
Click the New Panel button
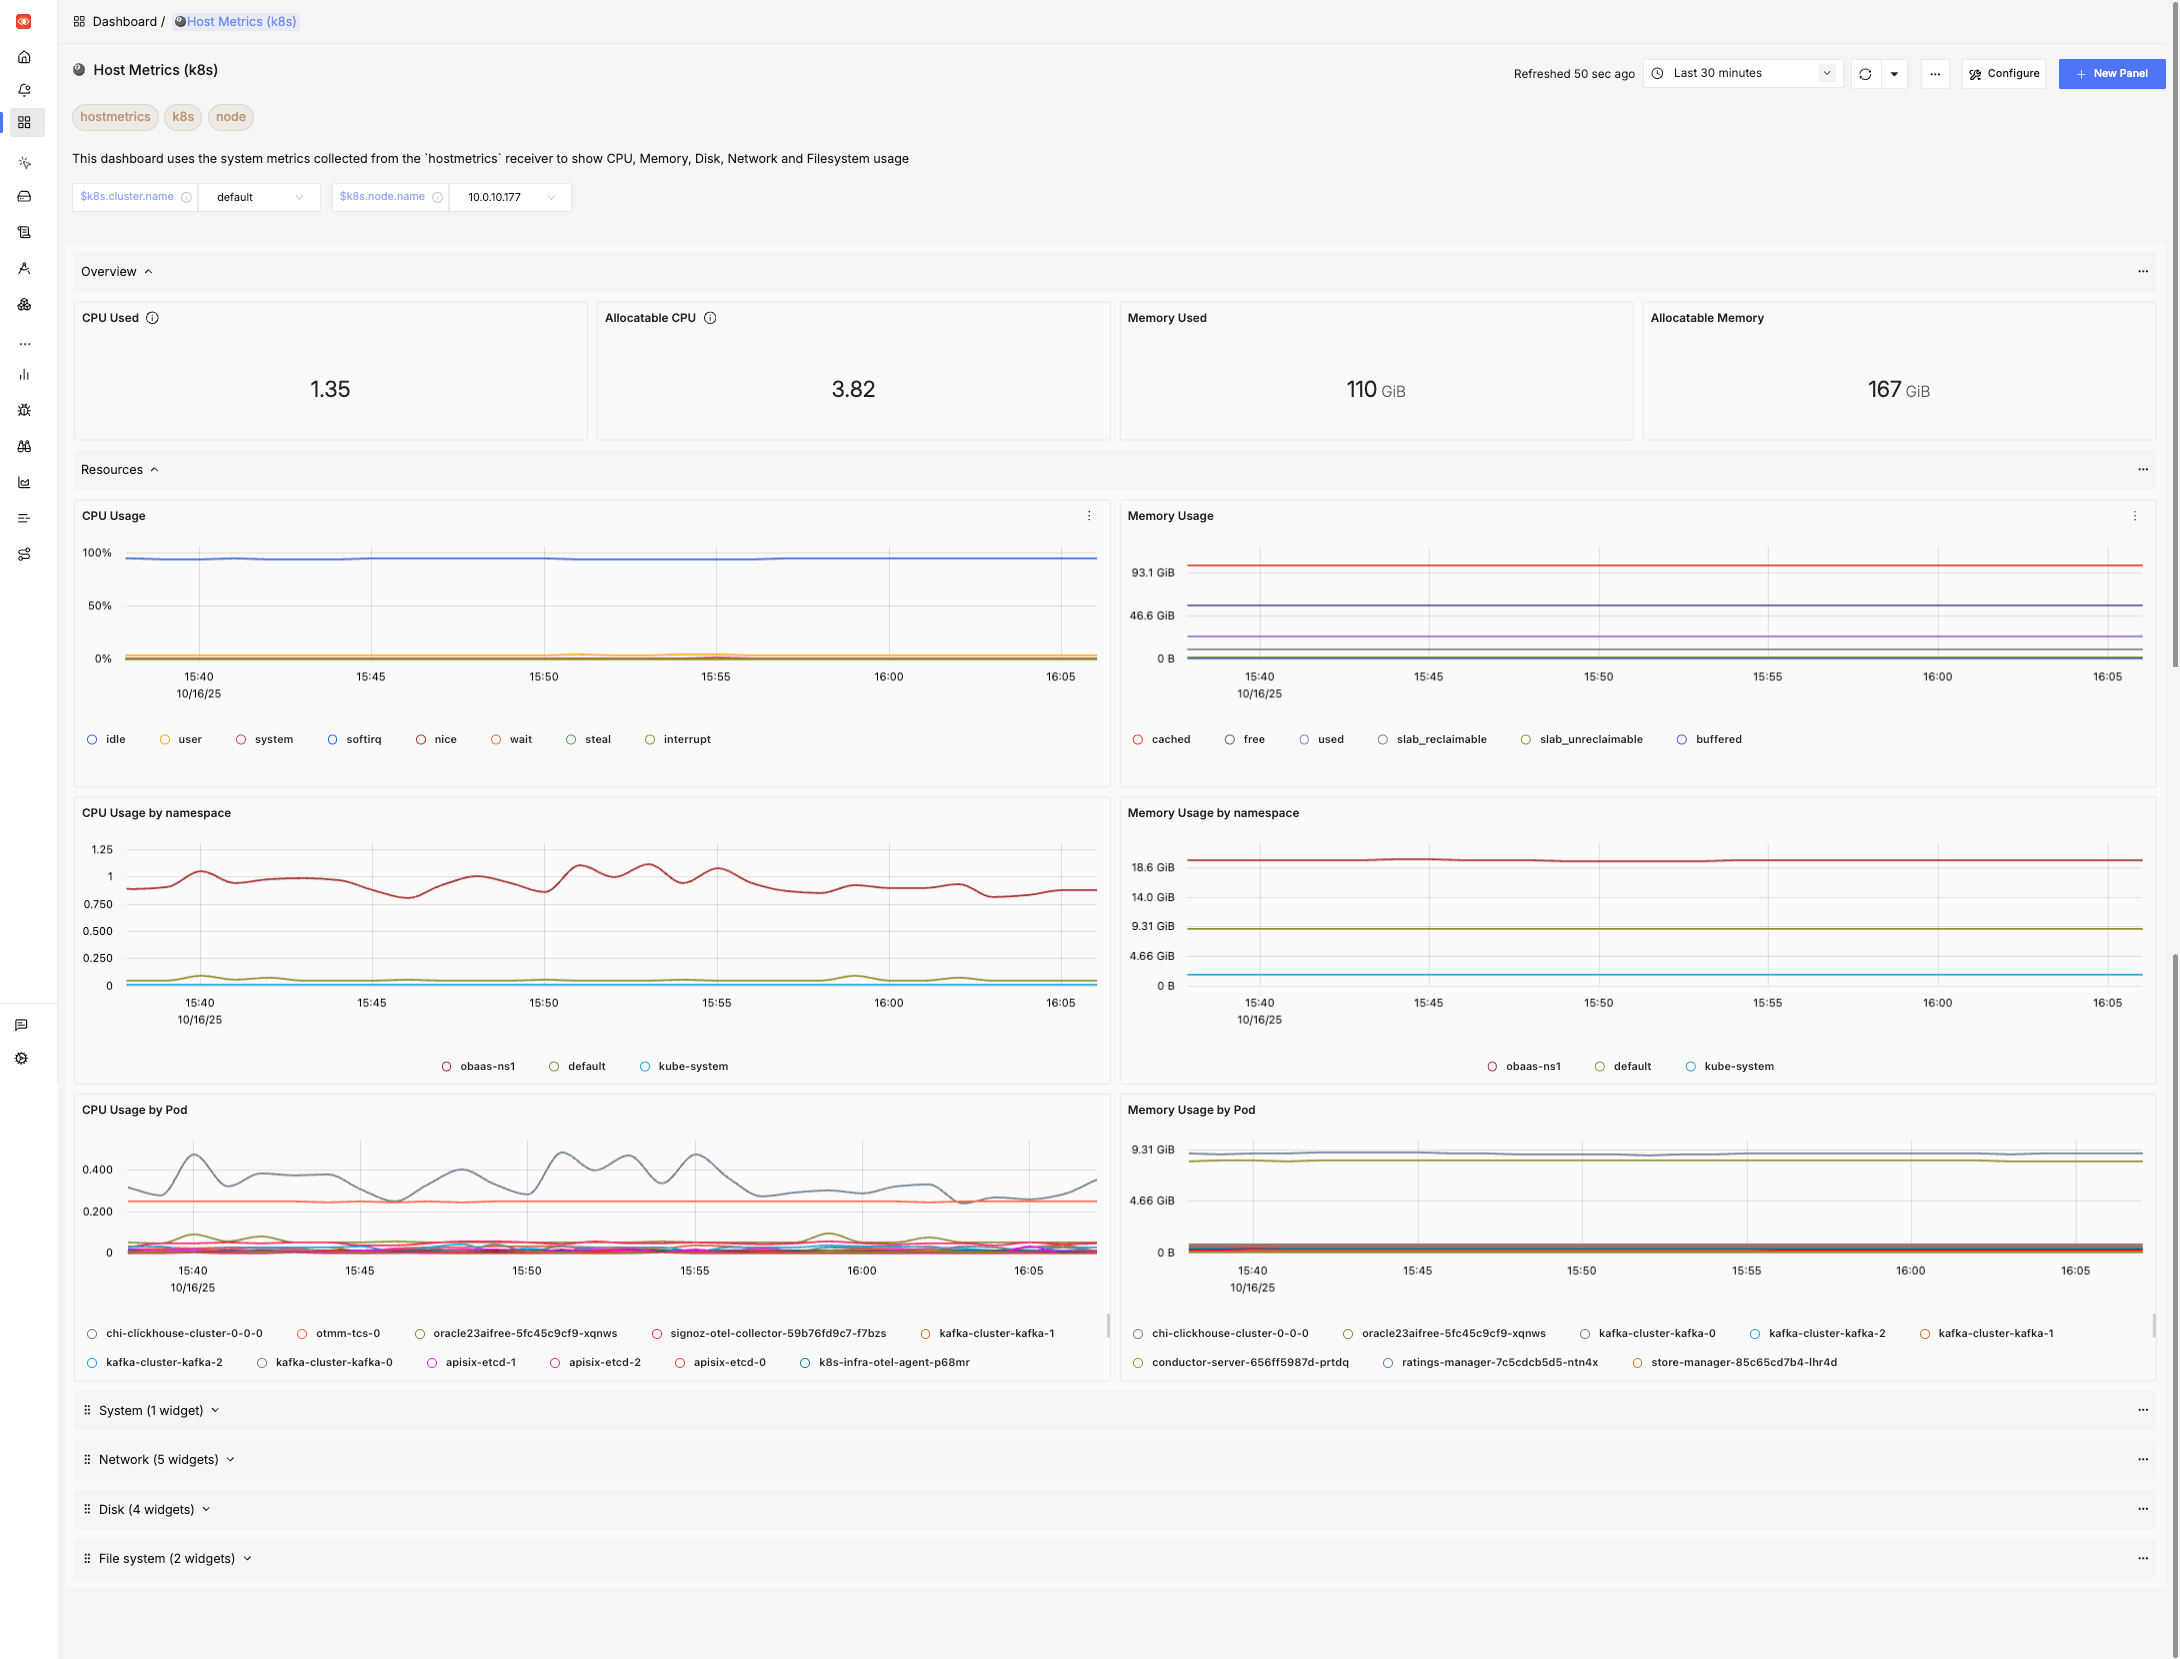[2112, 73]
